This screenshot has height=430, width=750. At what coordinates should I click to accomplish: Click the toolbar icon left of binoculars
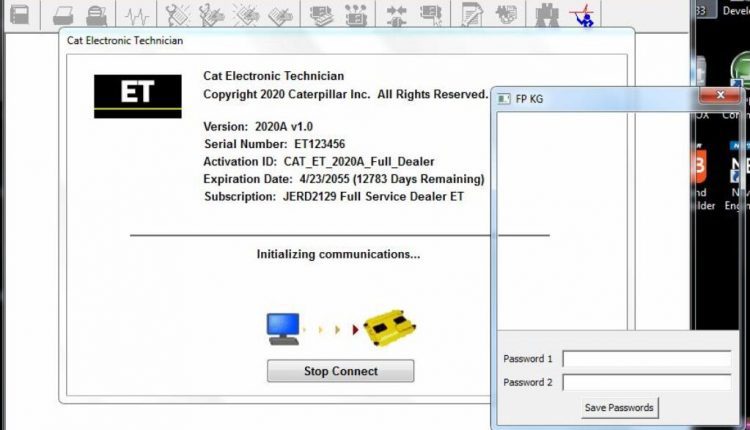pyautogui.click(x=506, y=14)
